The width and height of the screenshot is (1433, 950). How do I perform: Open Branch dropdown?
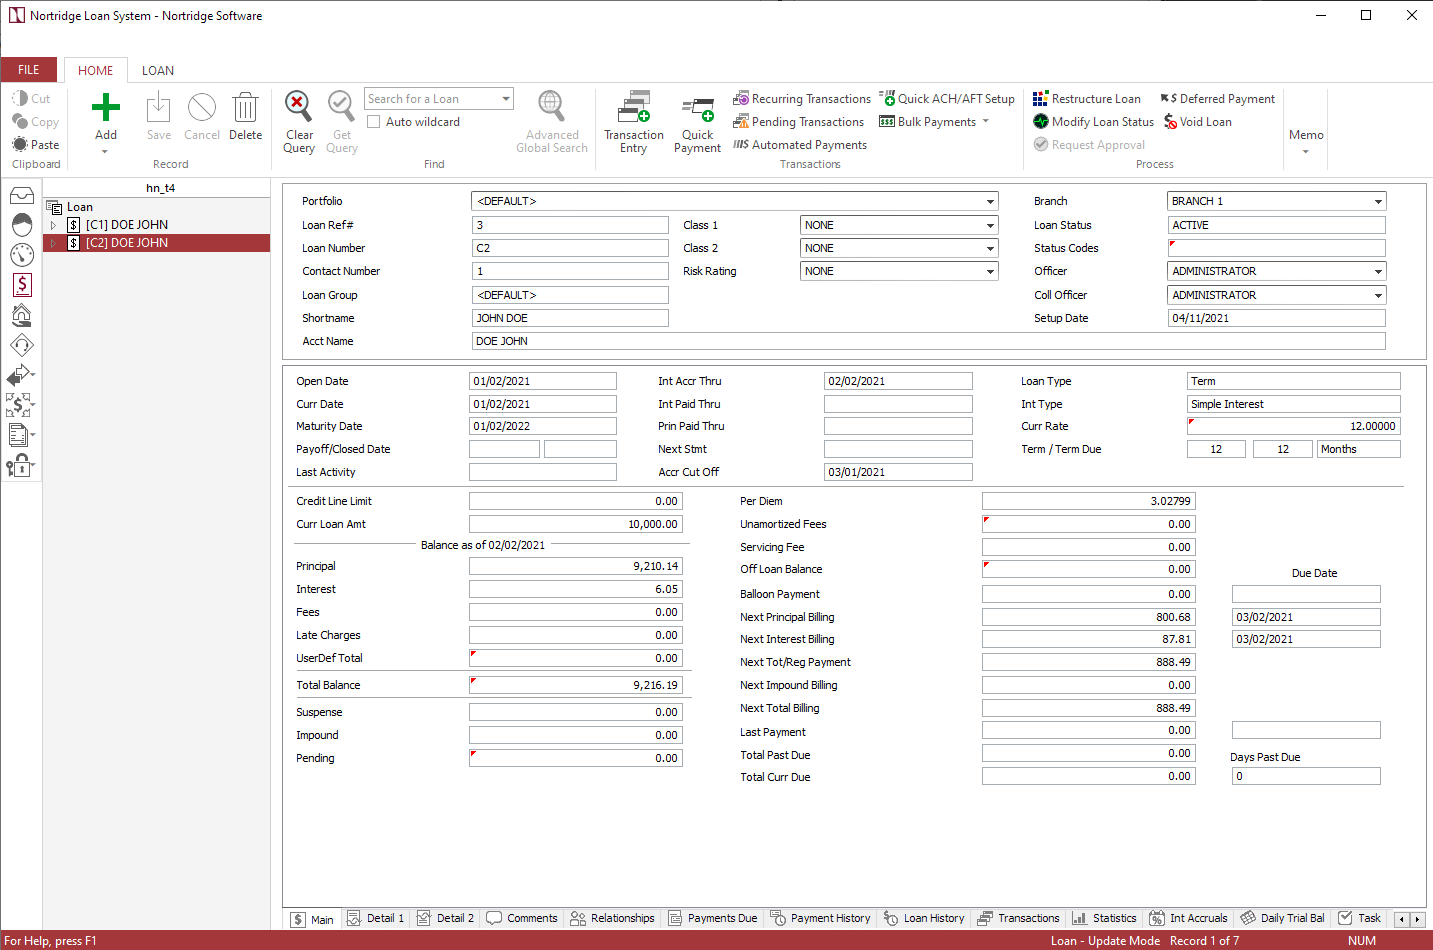[1378, 201]
